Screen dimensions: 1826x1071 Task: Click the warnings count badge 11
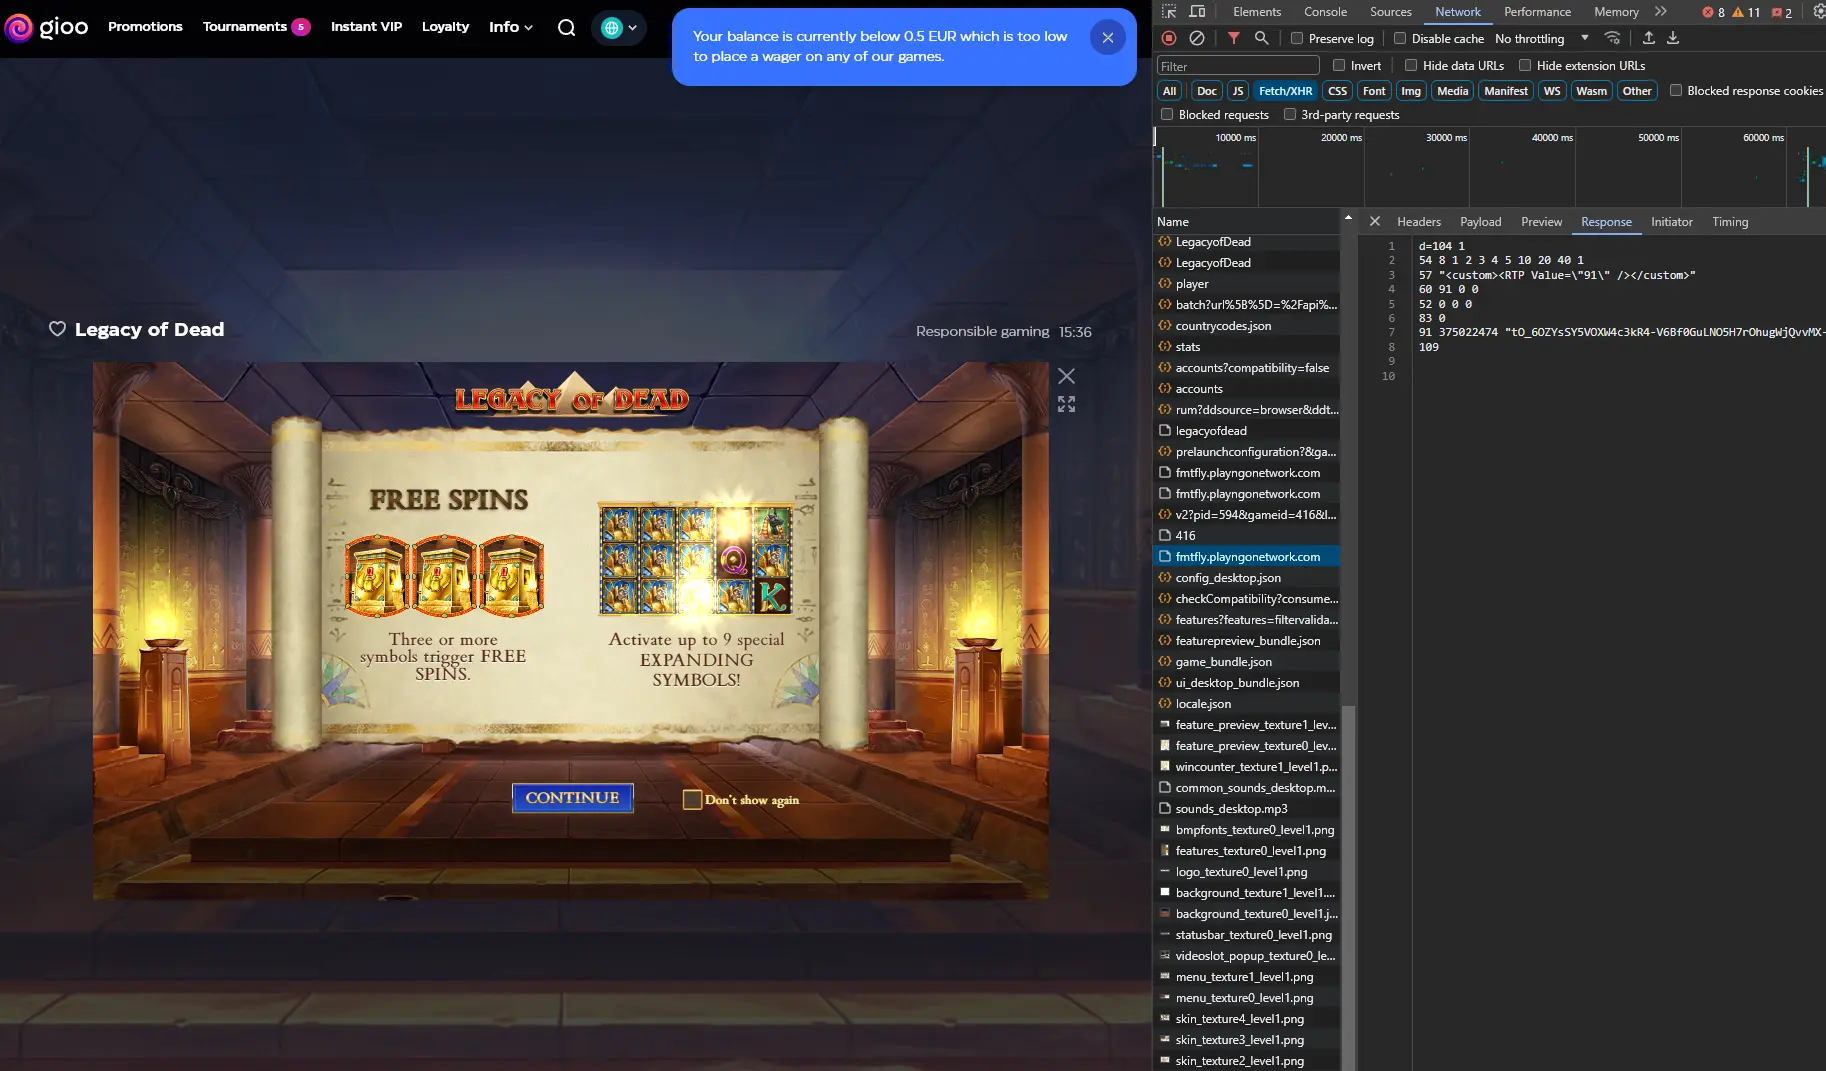coord(1746,13)
